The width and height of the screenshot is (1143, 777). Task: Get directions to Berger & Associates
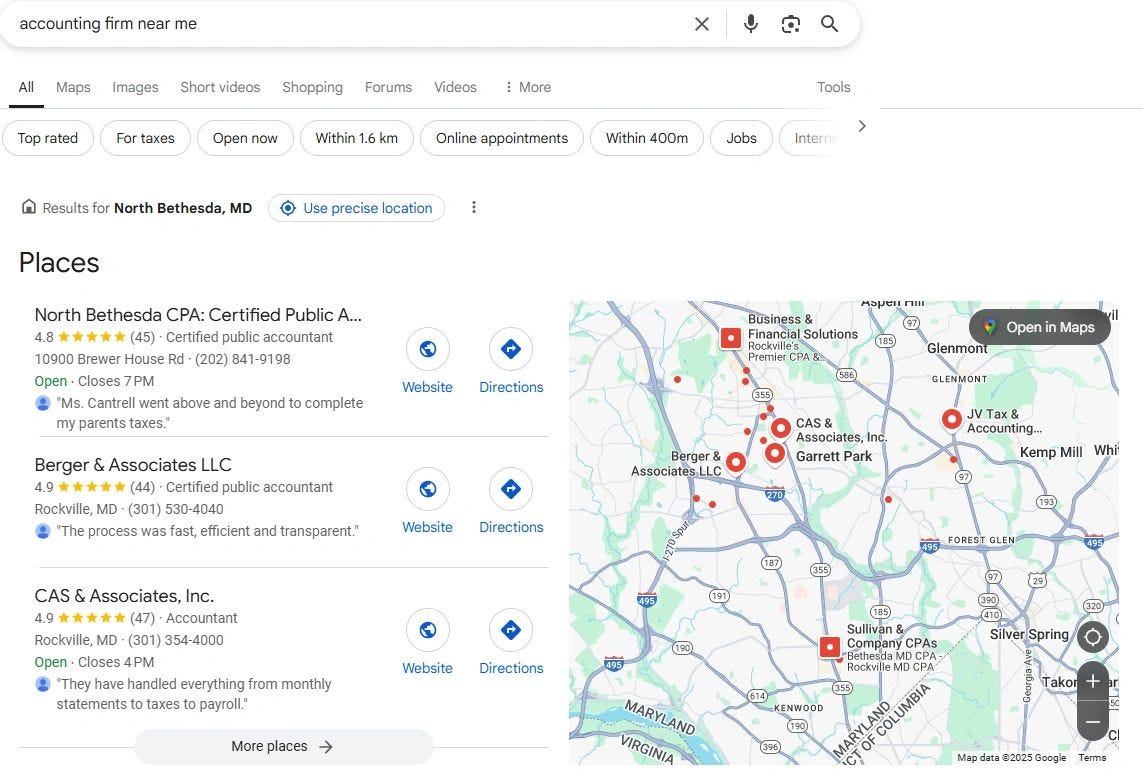(510, 489)
